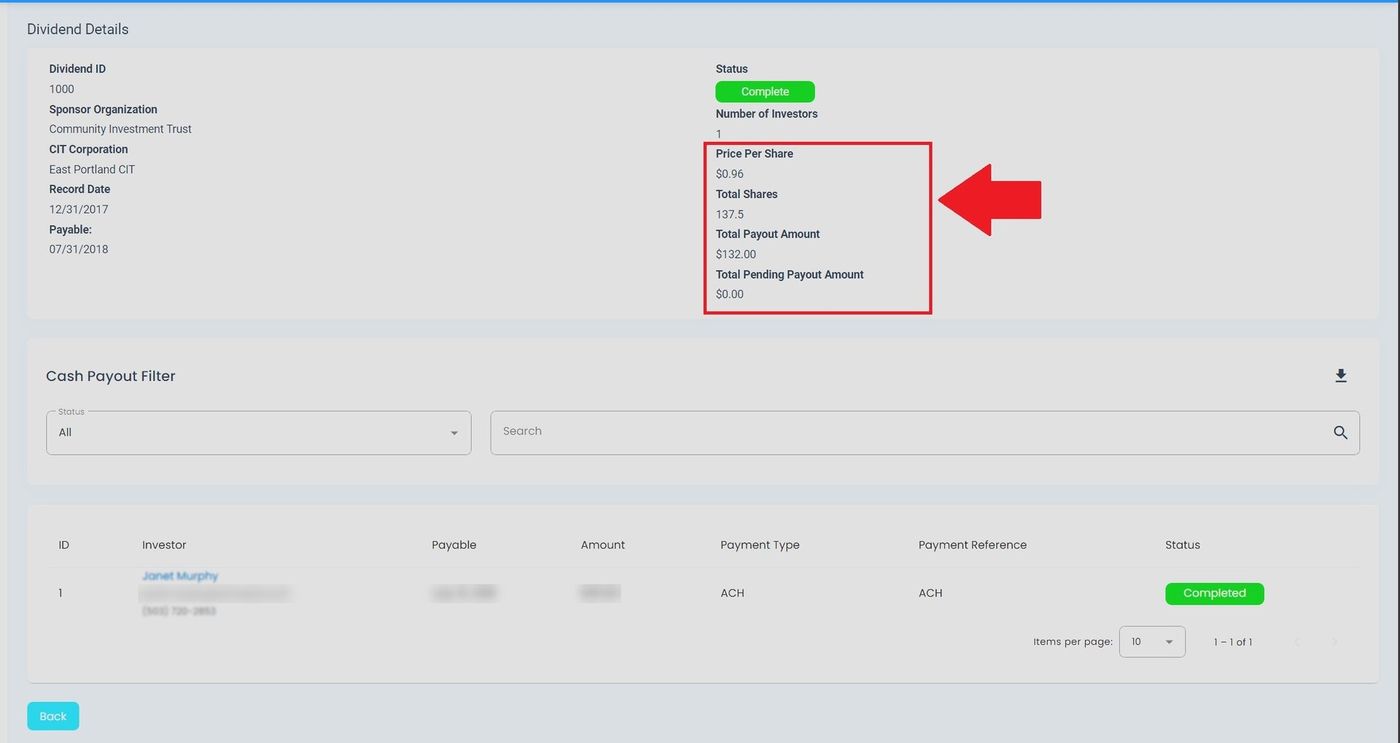Open investor Janet Murphy's profile link
This screenshot has width=1400, height=743.
point(180,576)
